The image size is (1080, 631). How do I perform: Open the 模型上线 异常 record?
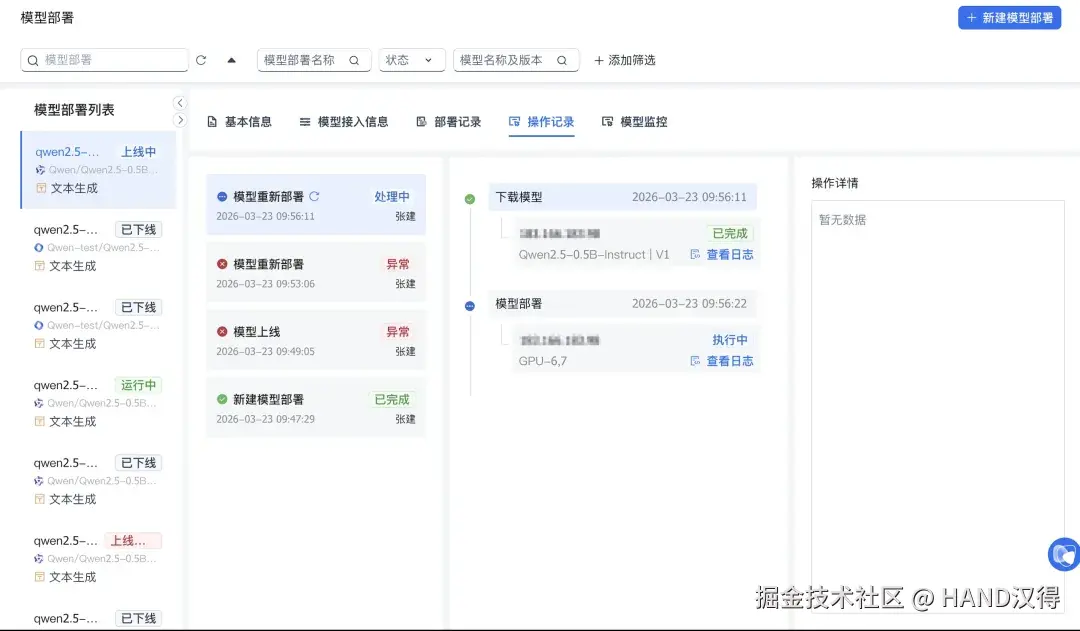click(316, 340)
